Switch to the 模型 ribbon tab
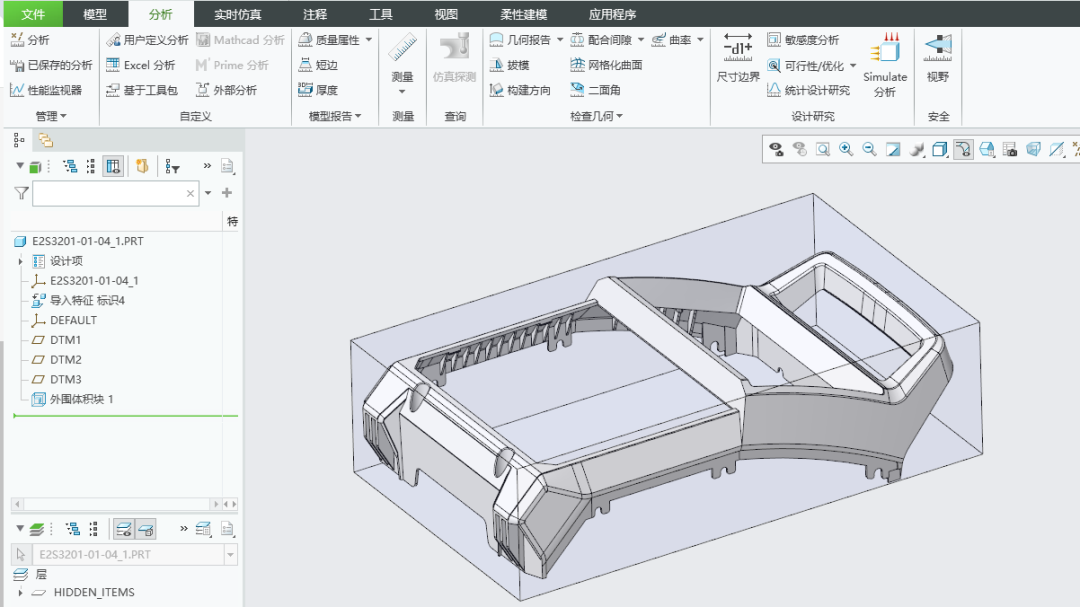Viewport: 1080px width, 607px height. click(95, 14)
